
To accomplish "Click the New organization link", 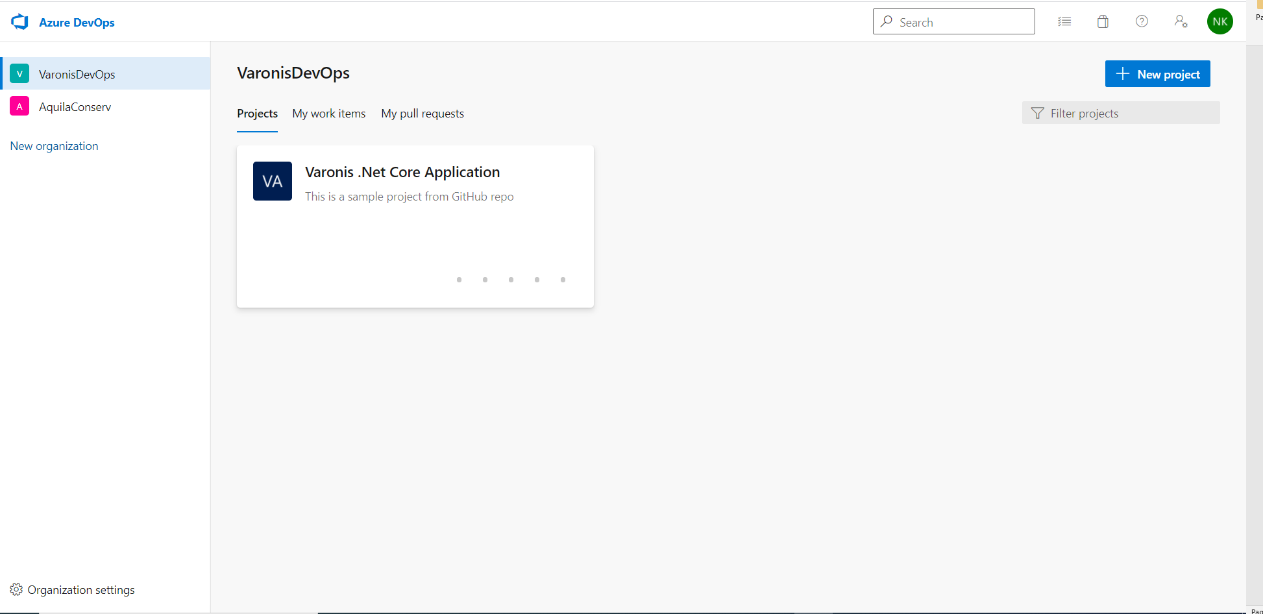I will click(x=54, y=146).
